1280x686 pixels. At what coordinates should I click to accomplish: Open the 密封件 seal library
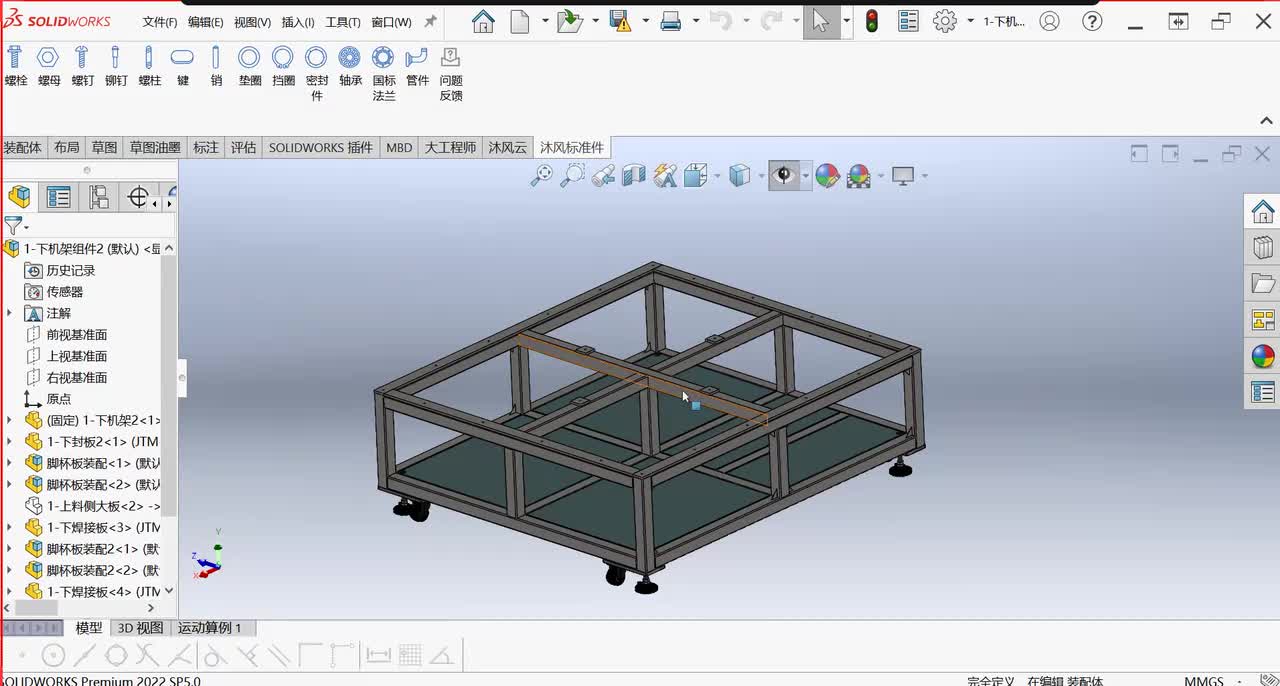tap(316, 74)
